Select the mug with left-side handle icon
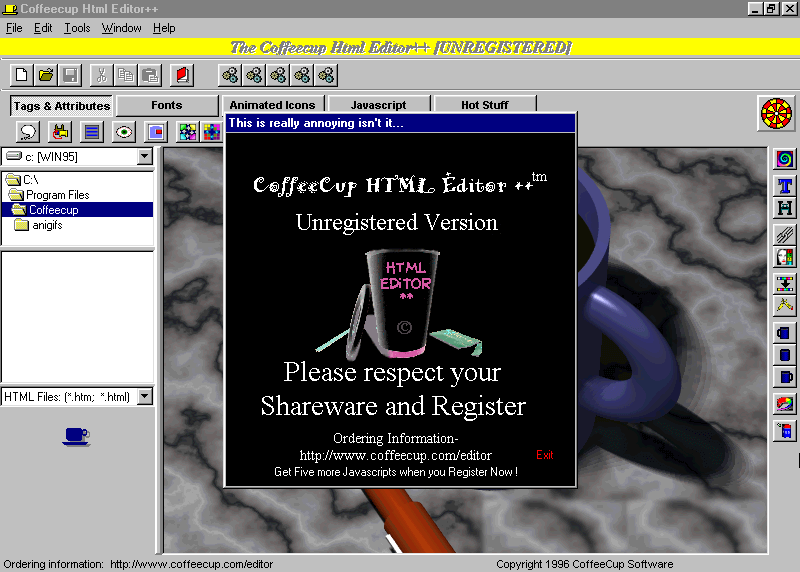This screenshot has height=572, width=800. pyautogui.click(x=785, y=333)
